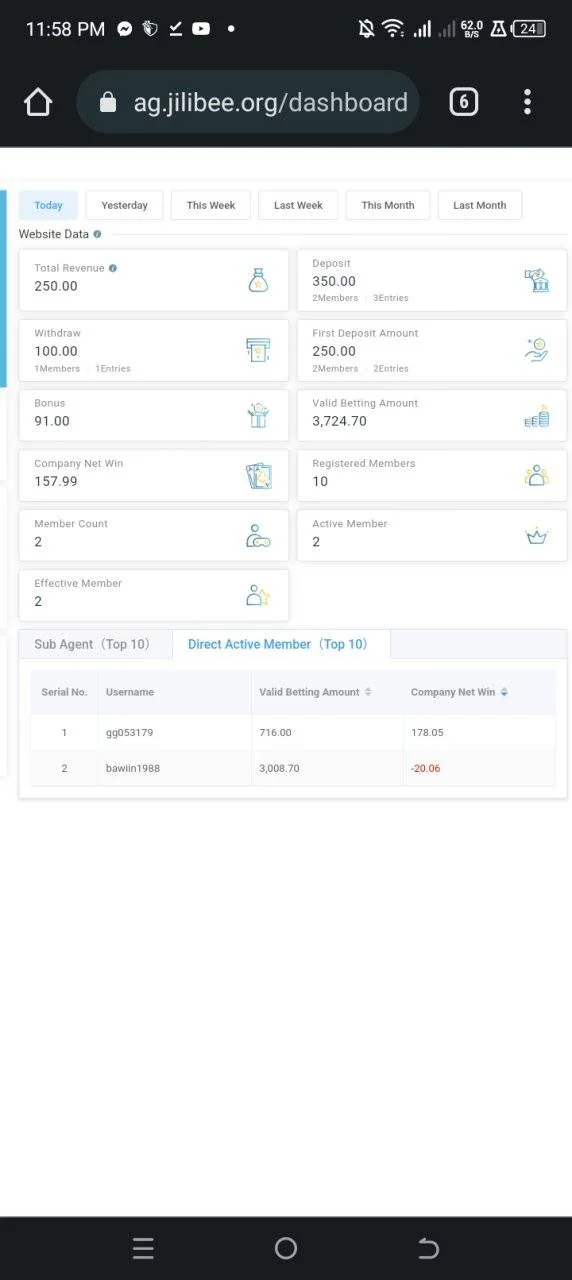Image resolution: width=572 pixels, height=1280 pixels.
Task: Sort by Valid Betting Amount column arrows
Action: click(368, 692)
